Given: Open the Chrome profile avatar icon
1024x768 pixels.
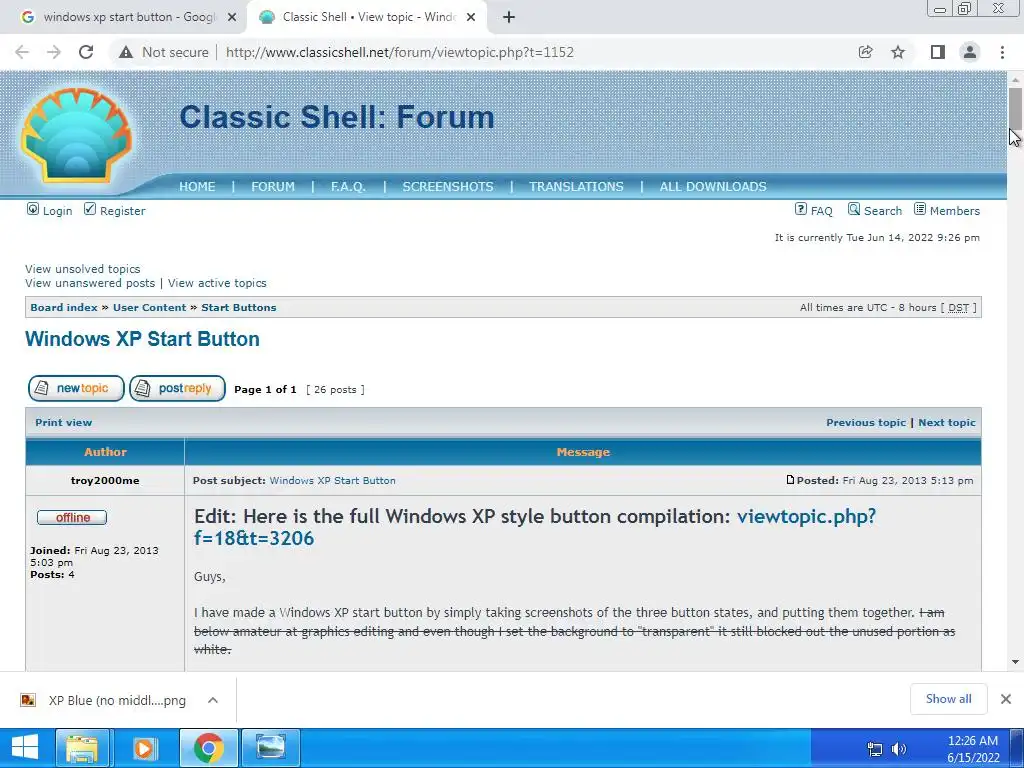Looking at the screenshot, I should [970, 52].
